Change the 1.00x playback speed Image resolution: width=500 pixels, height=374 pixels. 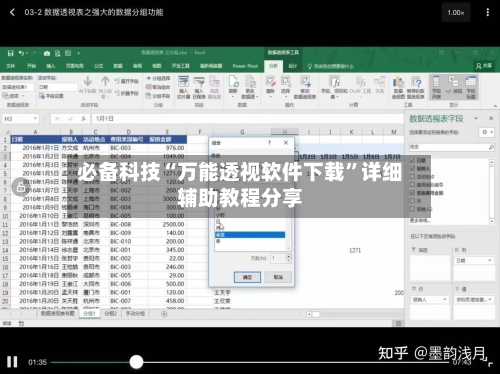tap(456, 13)
